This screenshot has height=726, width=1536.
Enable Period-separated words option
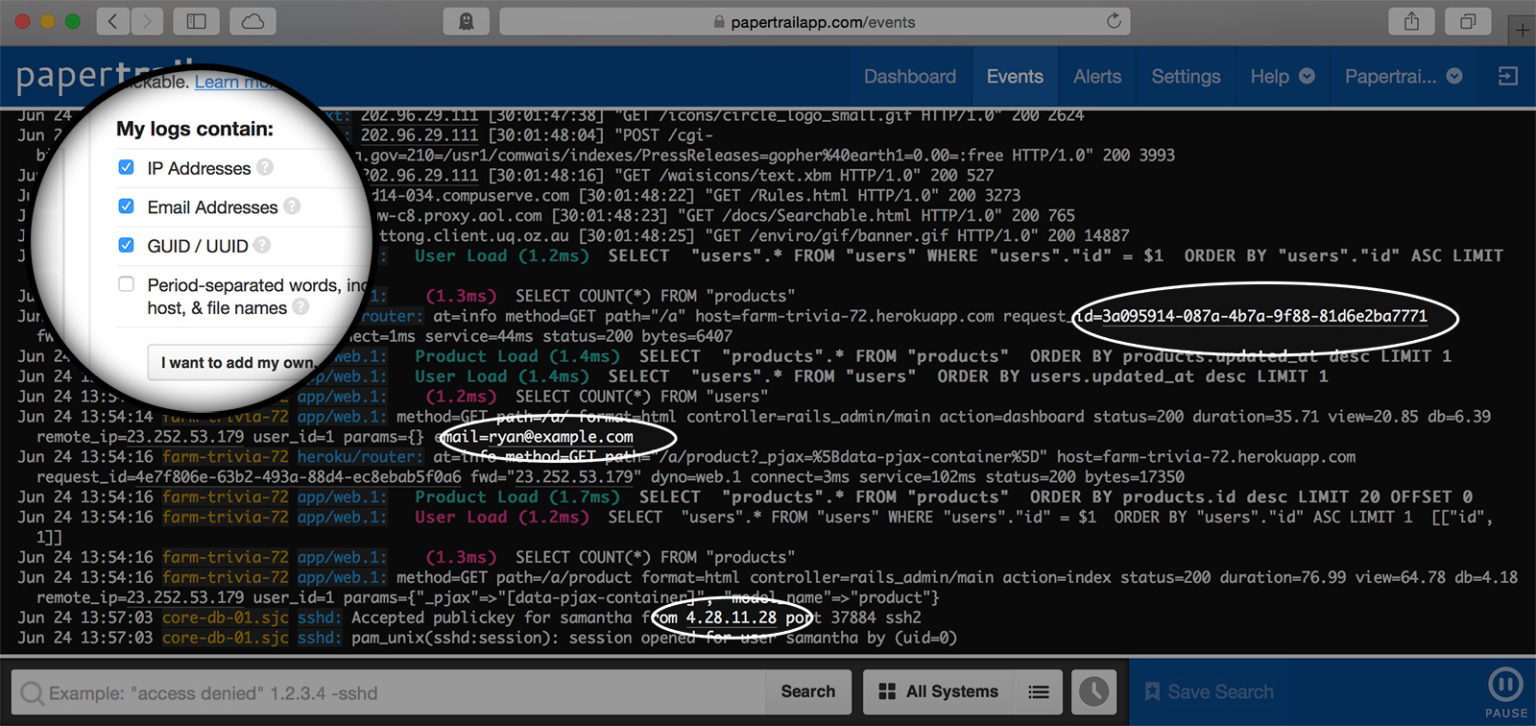[x=126, y=284]
